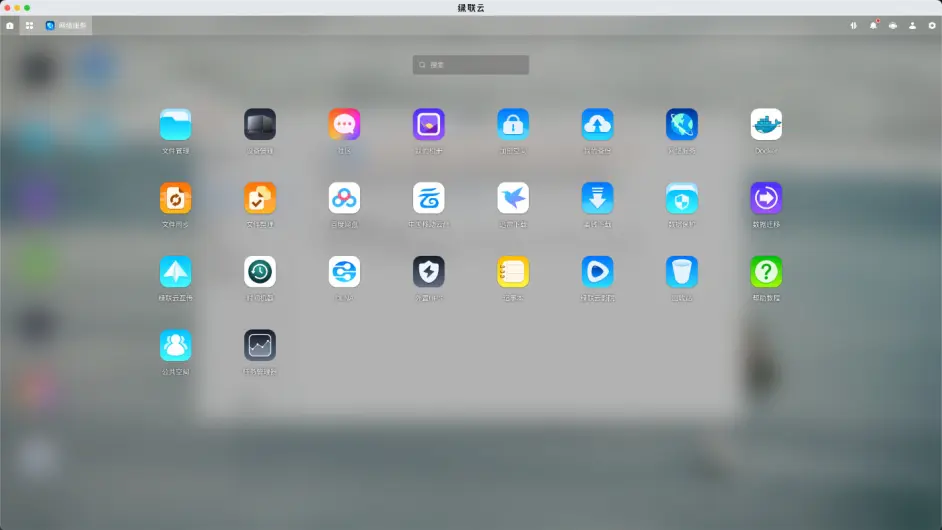Viewport: 942px width, 530px height.
Task: Click the search field in the launcher
Action: pyautogui.click(x=471, y=65)
